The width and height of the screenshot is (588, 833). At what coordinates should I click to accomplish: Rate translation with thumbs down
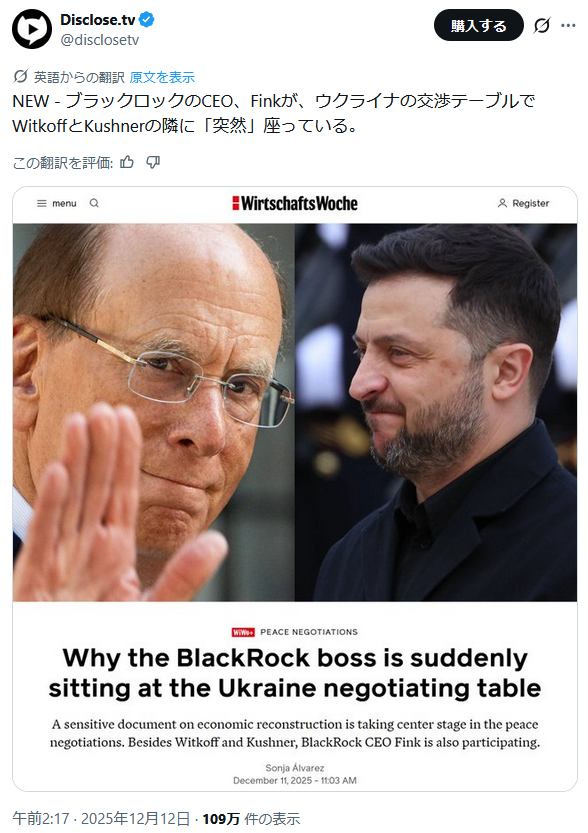153,162
